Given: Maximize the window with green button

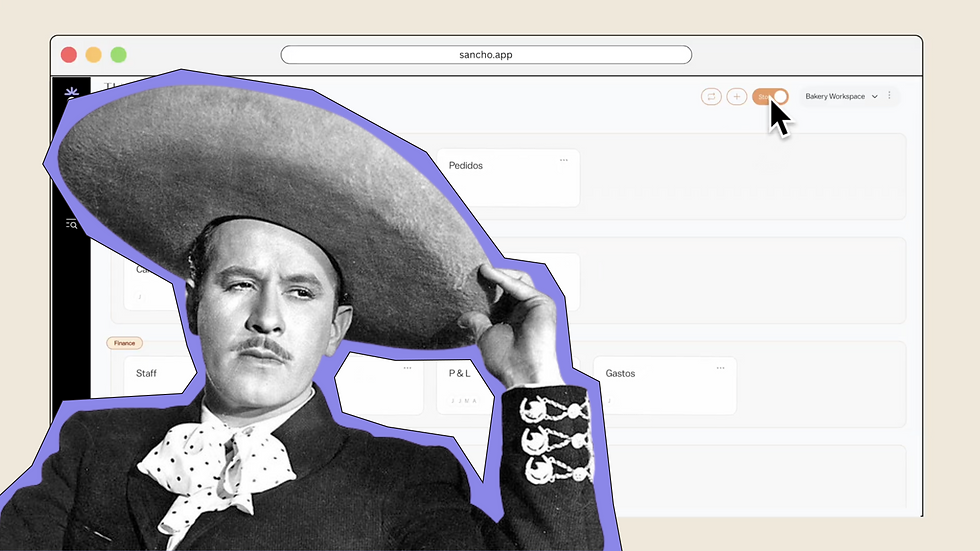Looking at the screenshot, I should pos(119,55).
